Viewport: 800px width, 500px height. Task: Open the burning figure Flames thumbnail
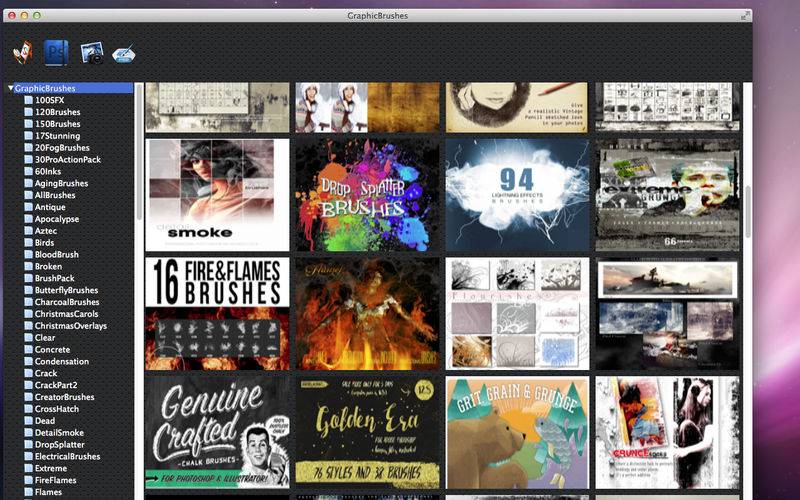pos(367,313)
